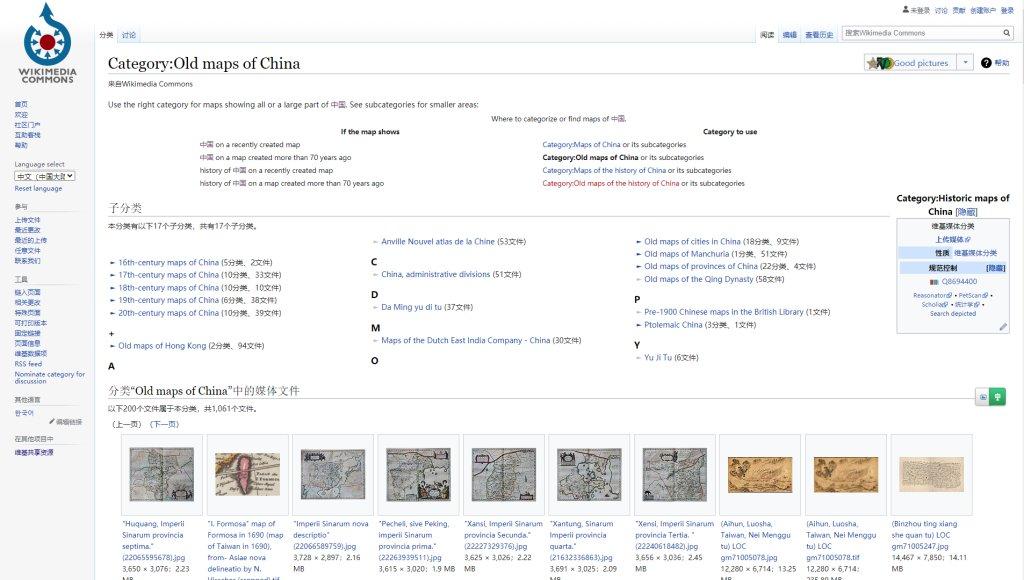The width and height of the screenshot is (1024, 580).
Task: Expand the Ptolemaic China subcategory arrow
Action: [x=639, y=325]
